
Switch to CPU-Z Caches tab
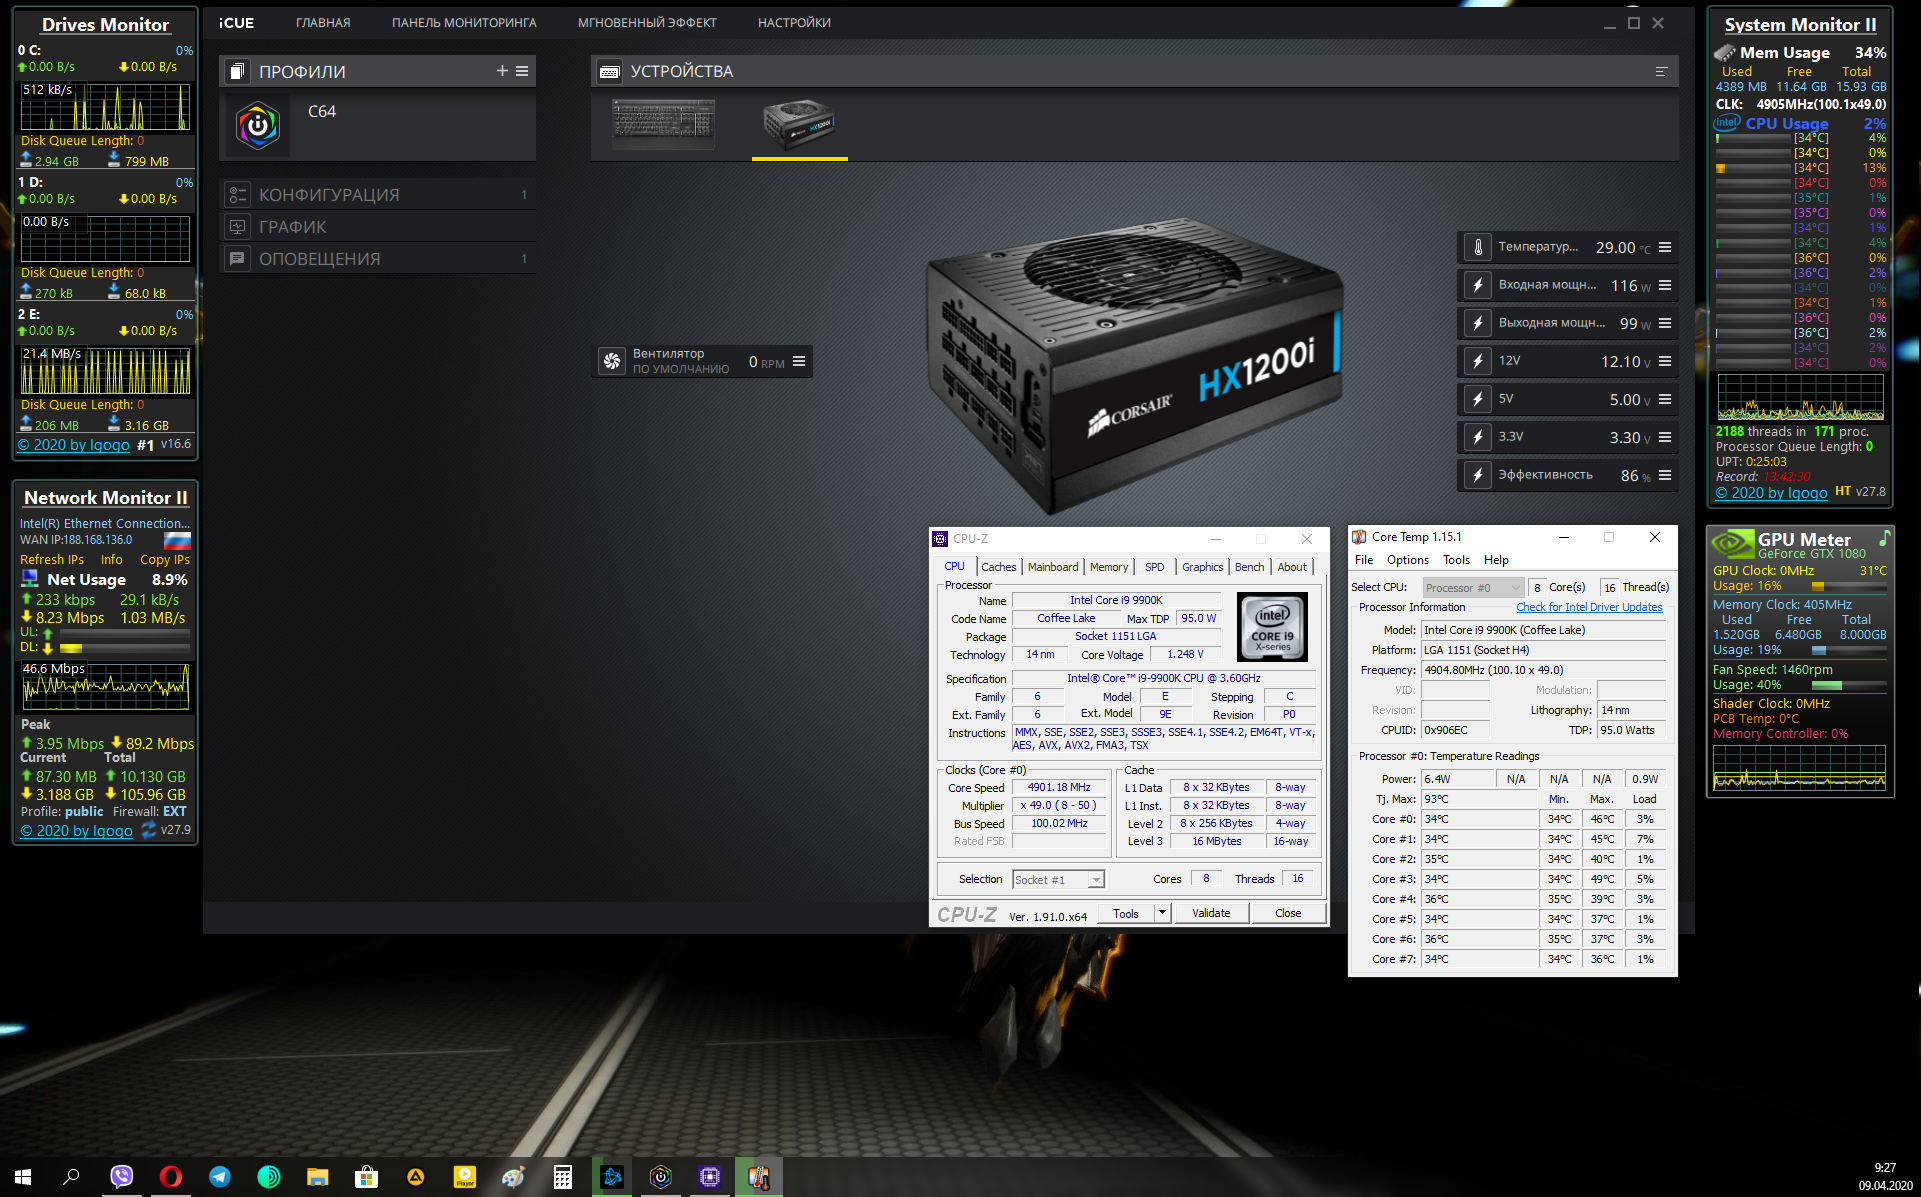point(998,567)
